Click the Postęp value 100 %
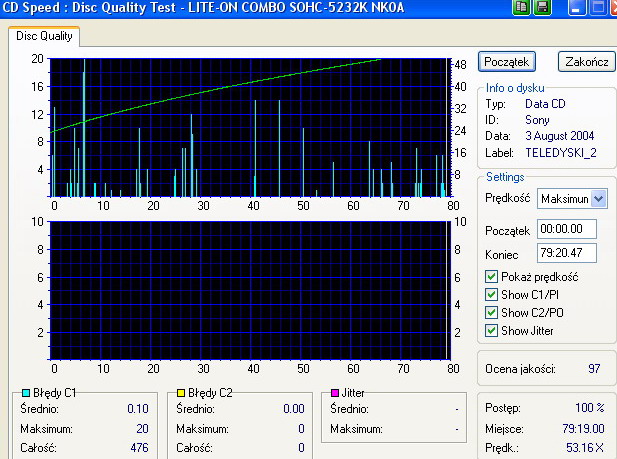The width and height of the screenshot is (617, 459). 589,407
